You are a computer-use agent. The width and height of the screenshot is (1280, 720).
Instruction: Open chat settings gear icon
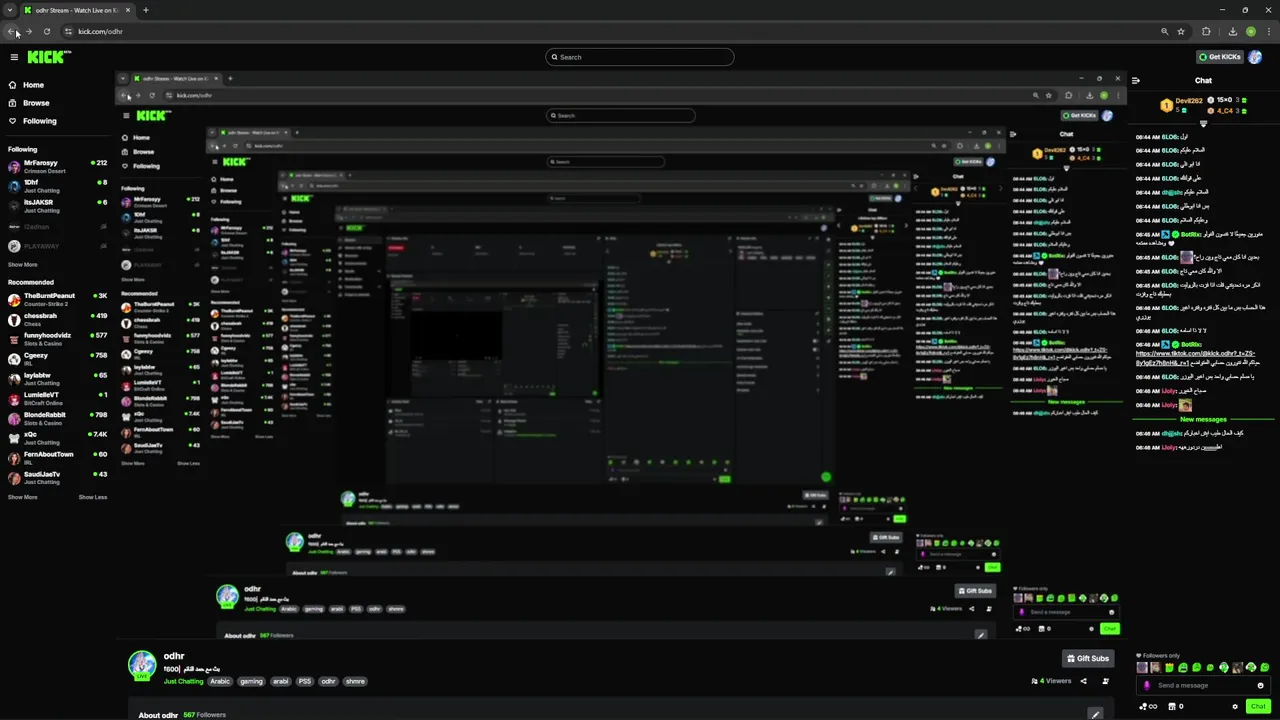(1235, 706)
